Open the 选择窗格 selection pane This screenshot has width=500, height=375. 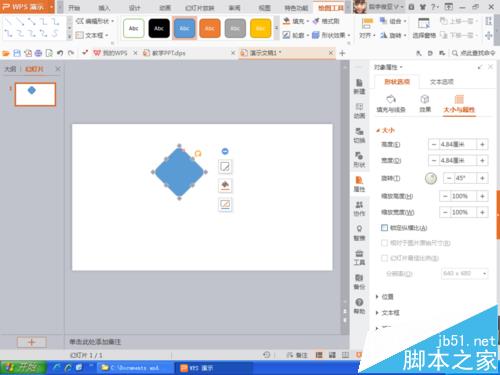click(424, 28)
